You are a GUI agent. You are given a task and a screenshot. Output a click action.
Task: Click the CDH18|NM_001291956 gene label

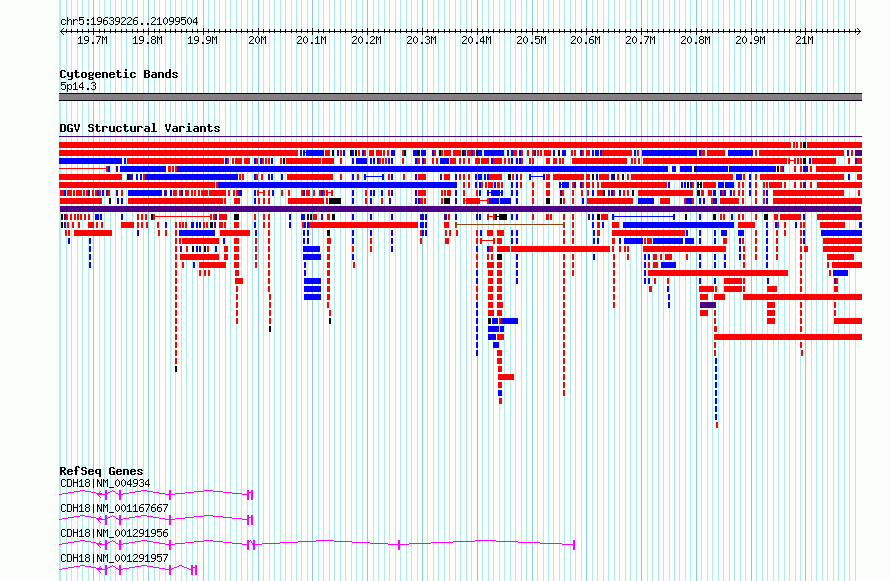(115, 533)
